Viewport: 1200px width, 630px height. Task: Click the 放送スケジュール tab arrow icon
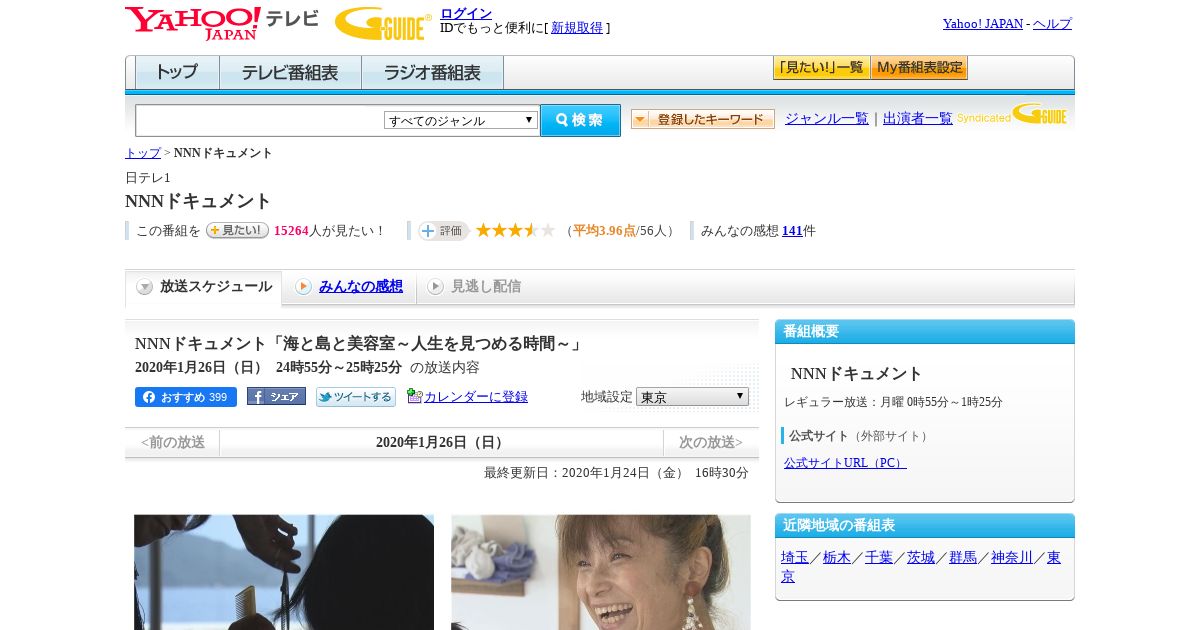tap(145, 287)
